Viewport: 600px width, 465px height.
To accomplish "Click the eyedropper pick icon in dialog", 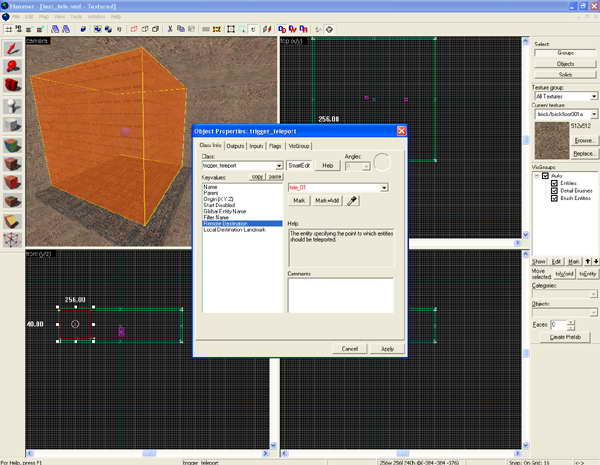I will 353,201.
